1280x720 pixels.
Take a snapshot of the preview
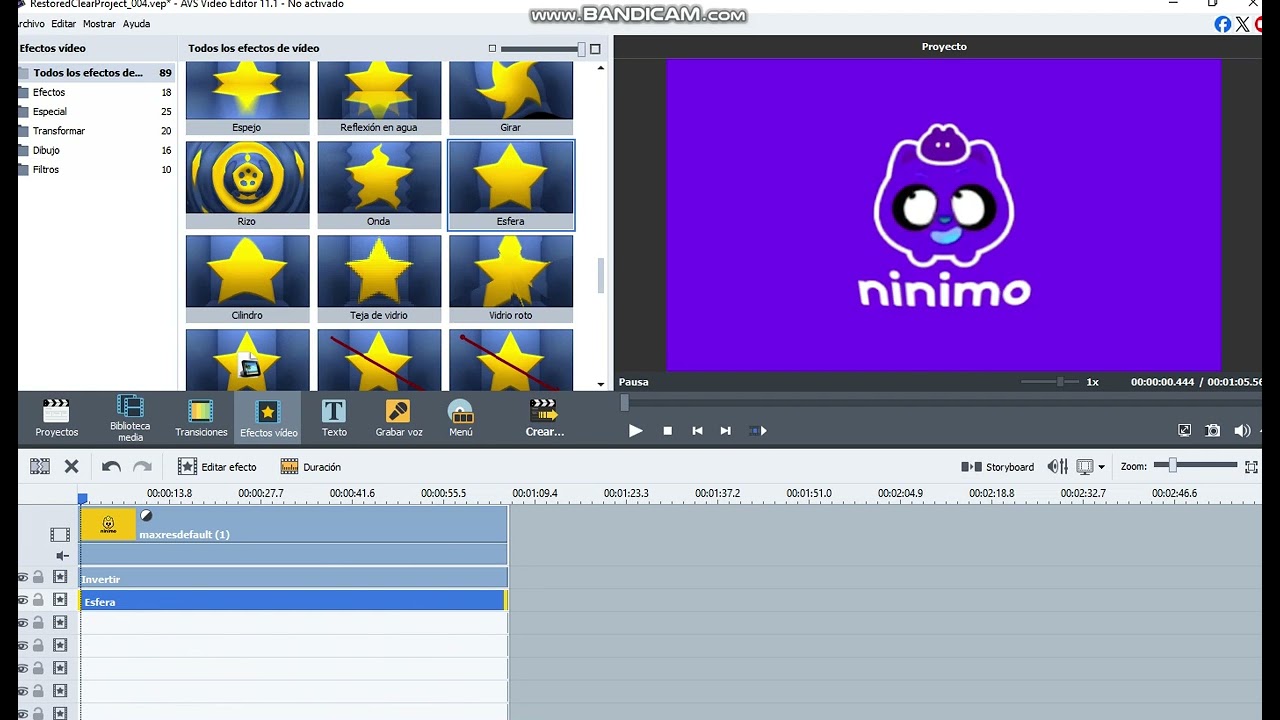click(1213, 431)
